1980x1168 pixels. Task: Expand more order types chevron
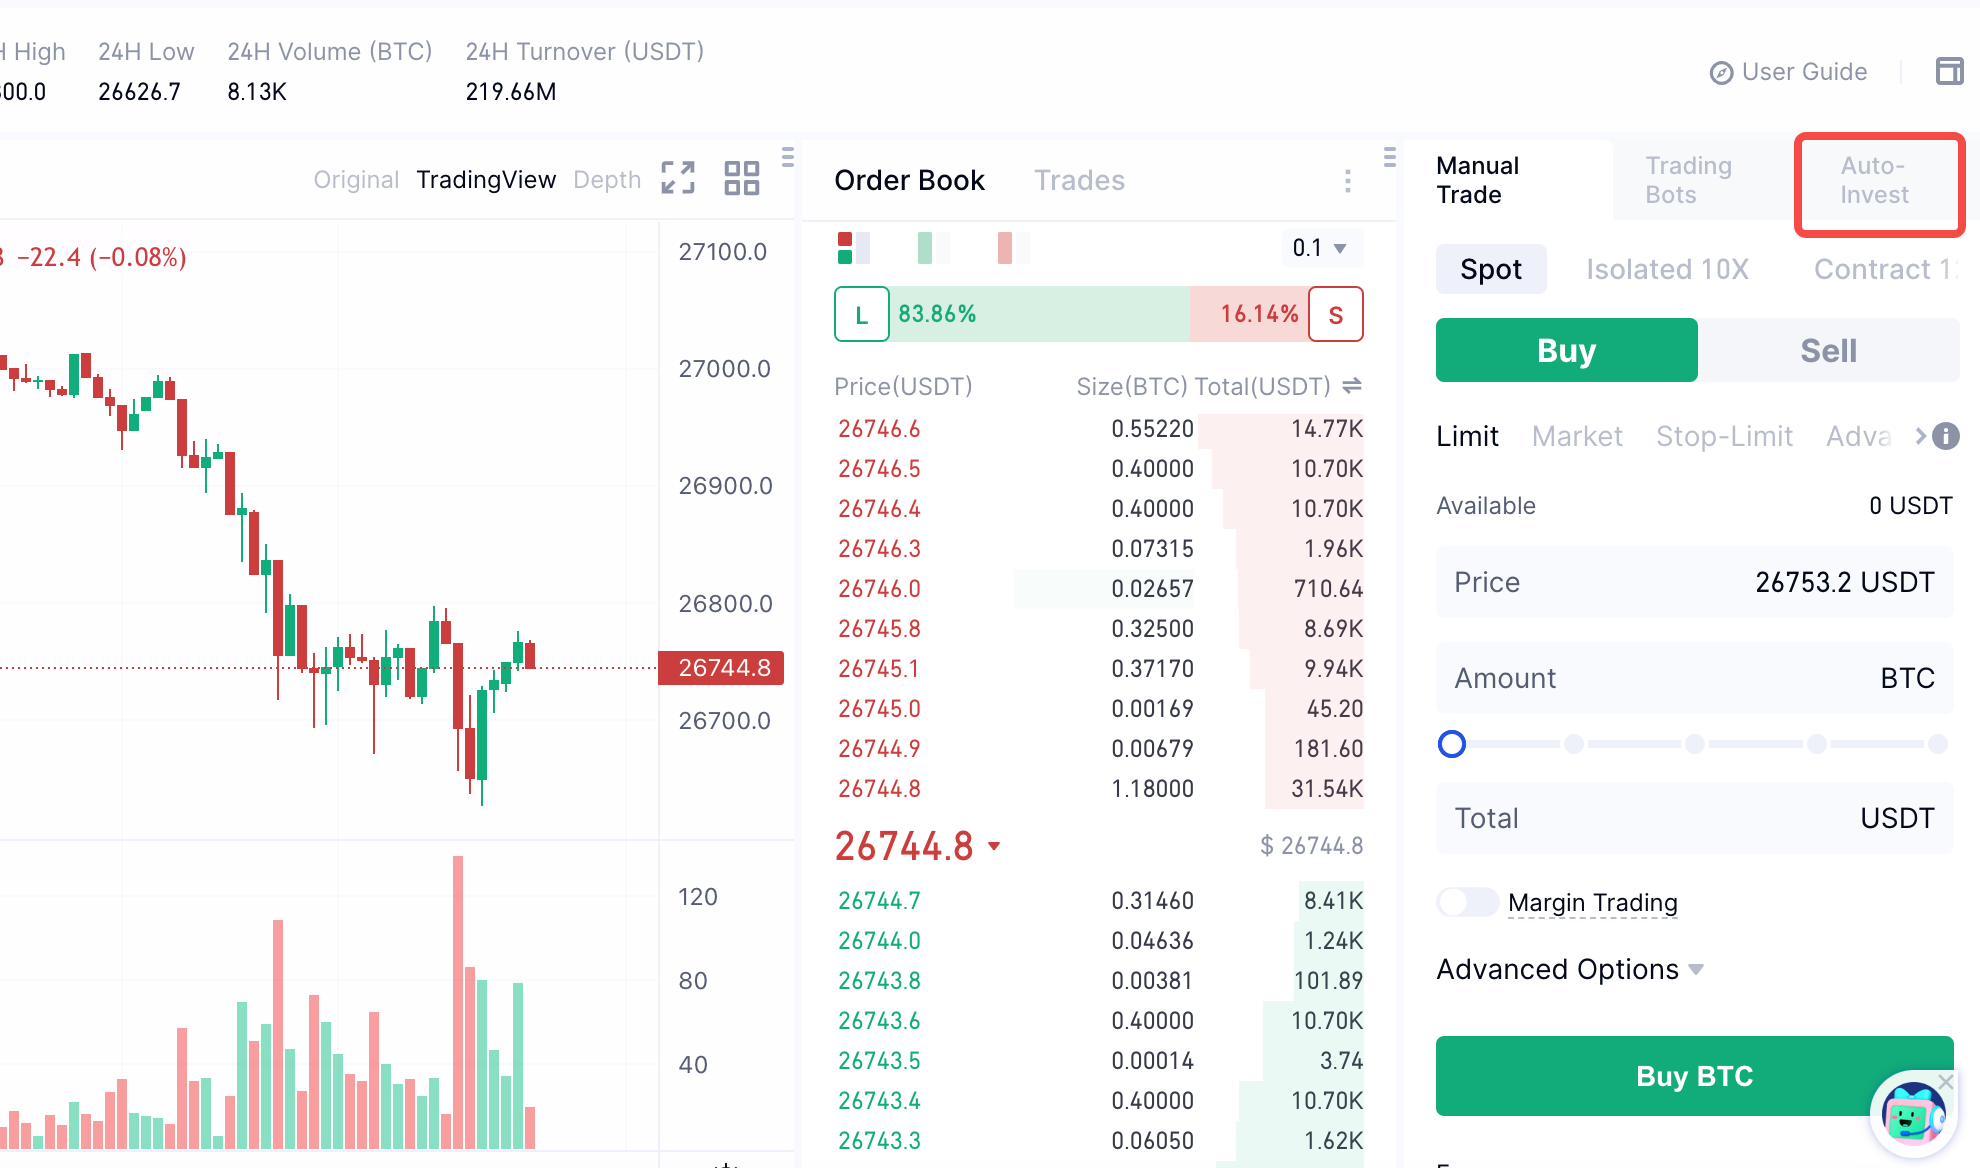coord(1920,436)
